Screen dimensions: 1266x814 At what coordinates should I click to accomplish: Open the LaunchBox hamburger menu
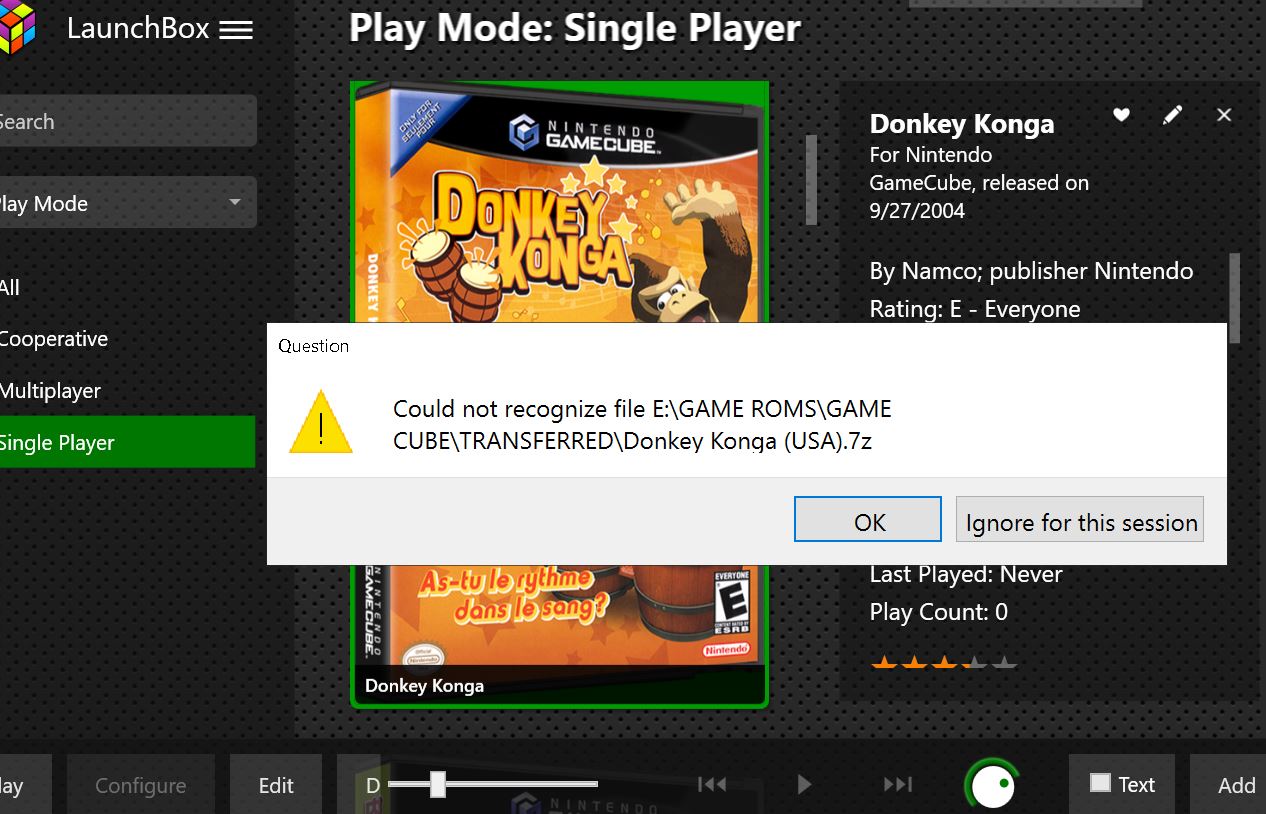[x=236, y=30]
